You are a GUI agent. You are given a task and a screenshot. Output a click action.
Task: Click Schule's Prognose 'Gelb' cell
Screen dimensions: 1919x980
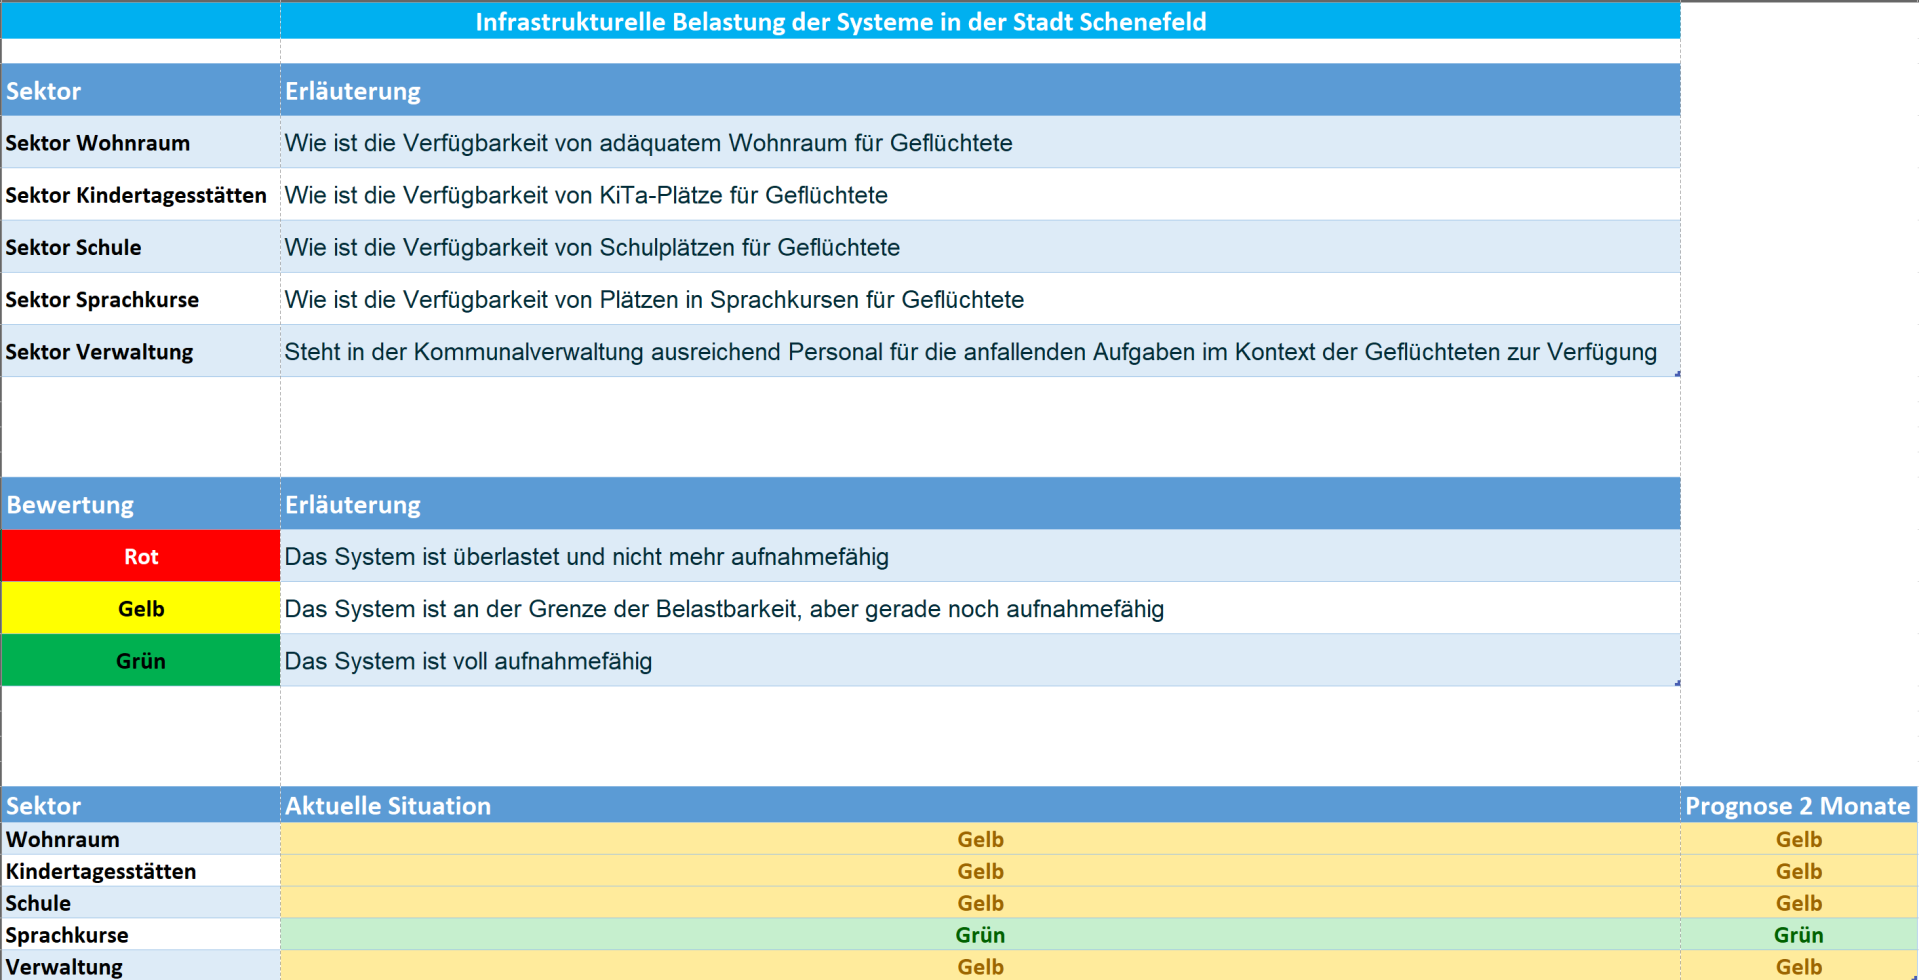pyautogui.click(x=1798, y=903)
